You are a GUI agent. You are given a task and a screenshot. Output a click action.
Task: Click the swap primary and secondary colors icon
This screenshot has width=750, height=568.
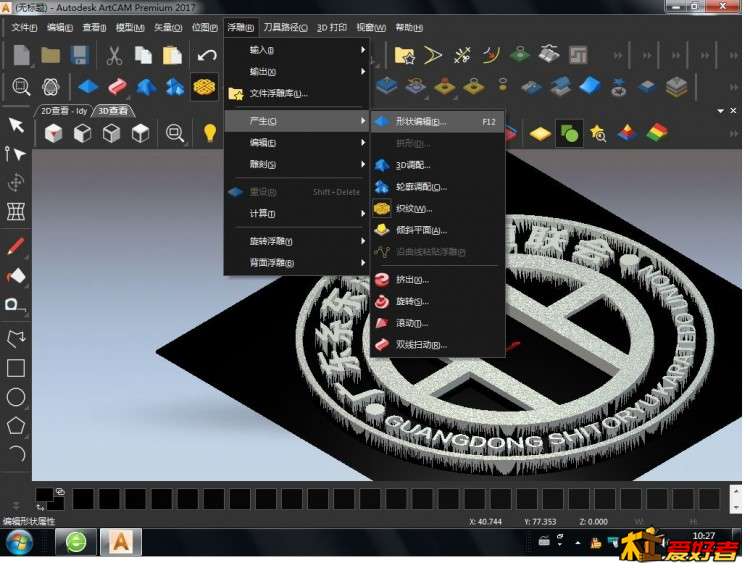click(40, 507)
